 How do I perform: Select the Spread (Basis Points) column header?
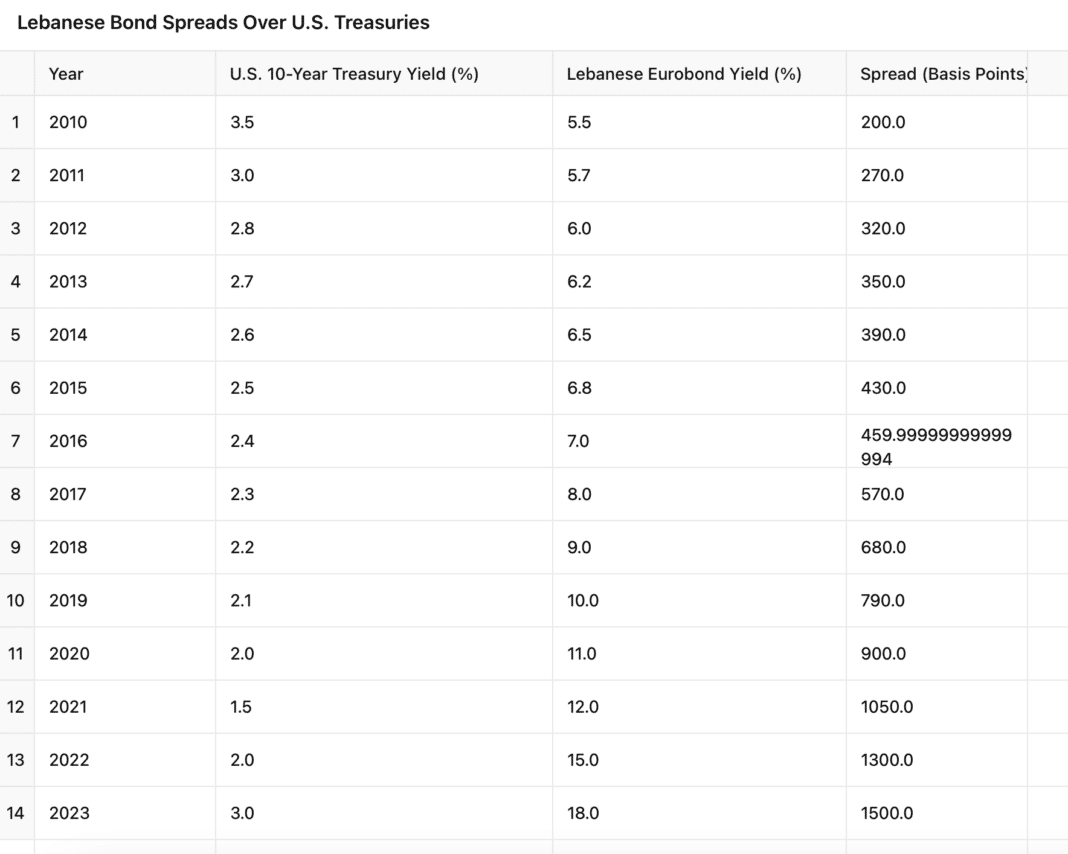click(943, 74)
